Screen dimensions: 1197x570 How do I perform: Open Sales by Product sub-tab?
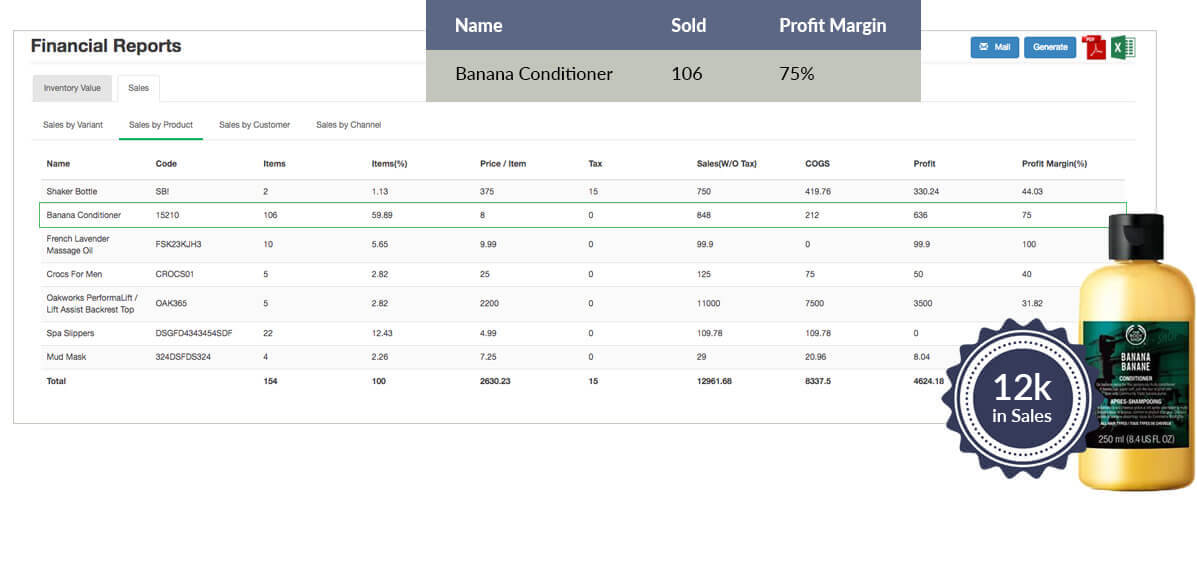tap(161, 124)
